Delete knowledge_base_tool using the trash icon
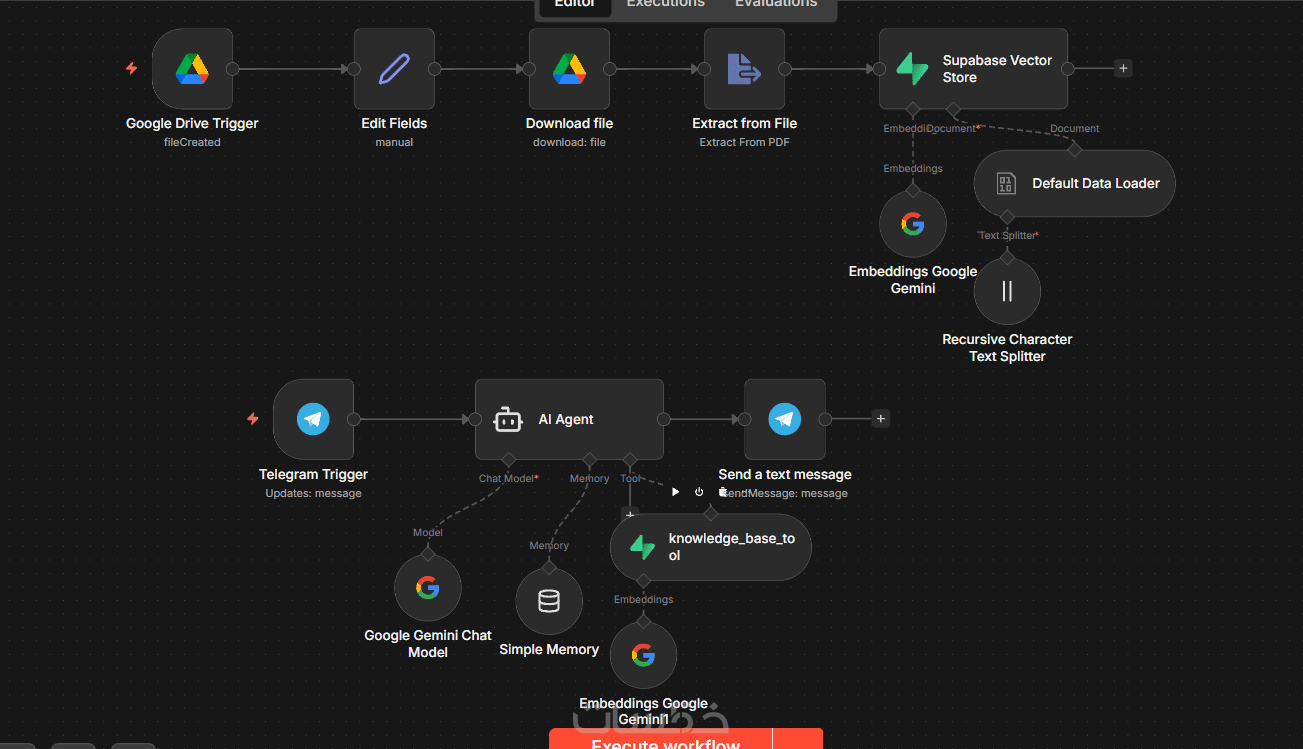This screenshot has height=749, width=1303. pyautogui.click(x=723, y=492)
